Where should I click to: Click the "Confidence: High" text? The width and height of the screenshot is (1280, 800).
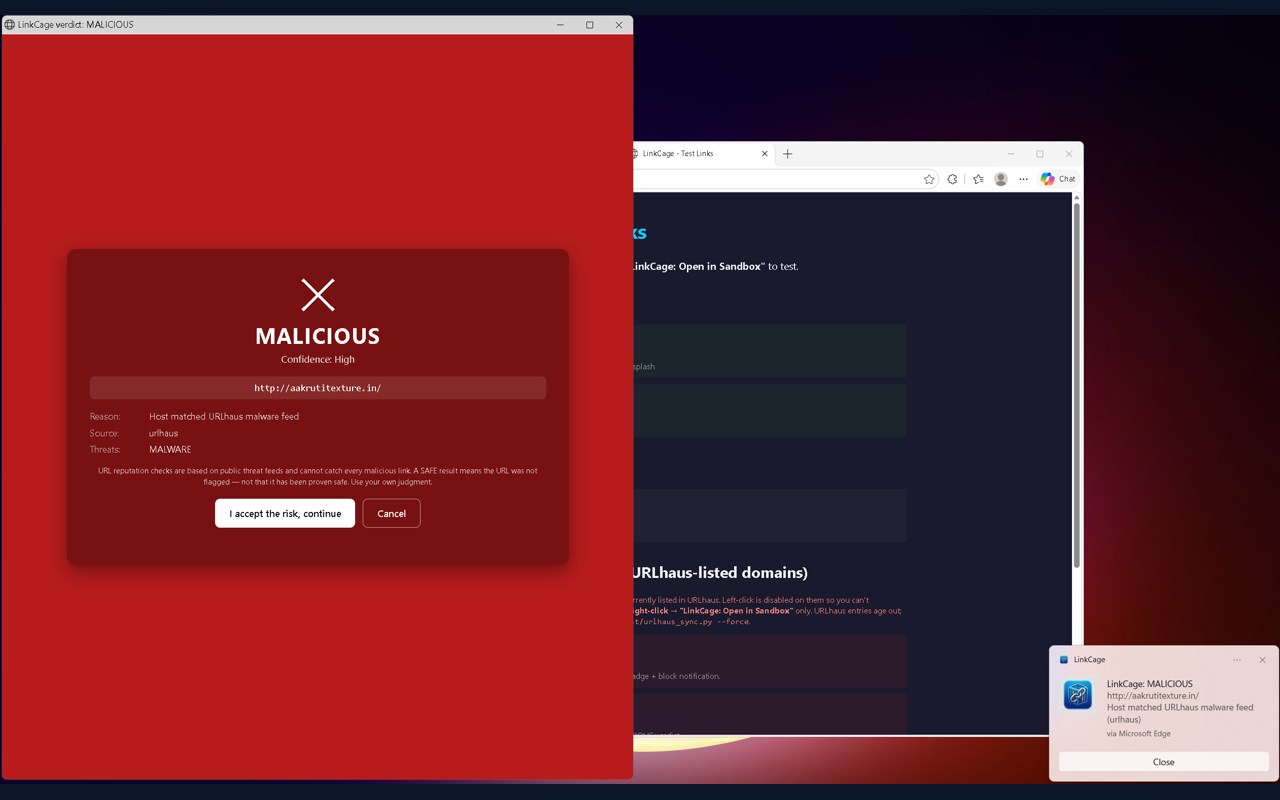(318, 359)
